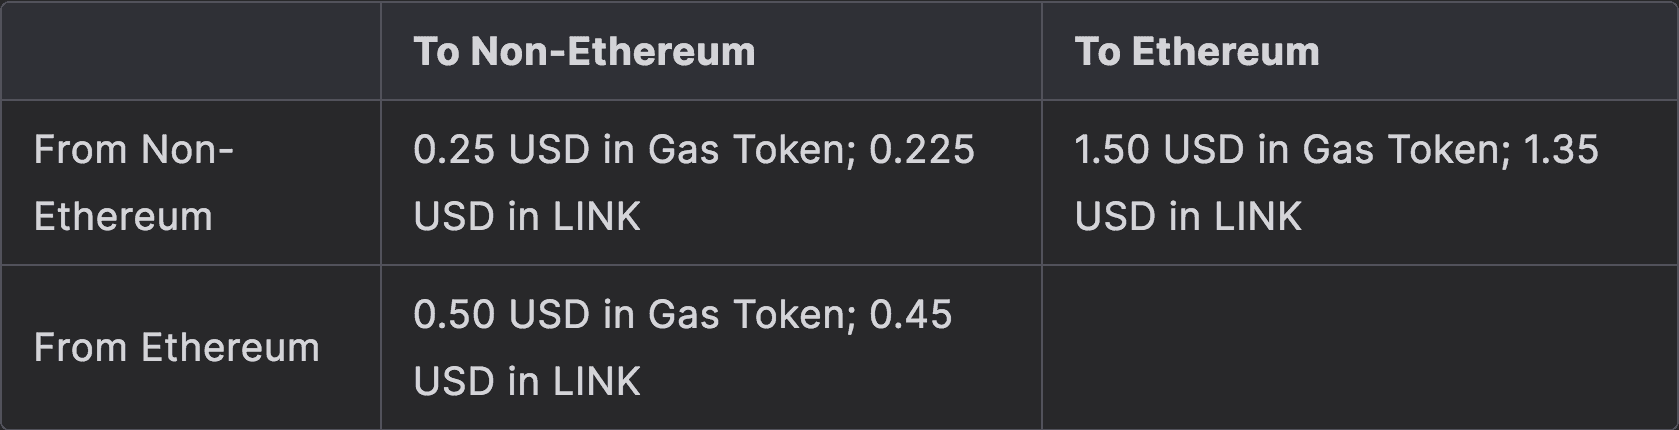Click "Gas Token" in the 0.50 USD cell
The height and width of the screenshot is (430, 1679).
click(x=750, y=315)
